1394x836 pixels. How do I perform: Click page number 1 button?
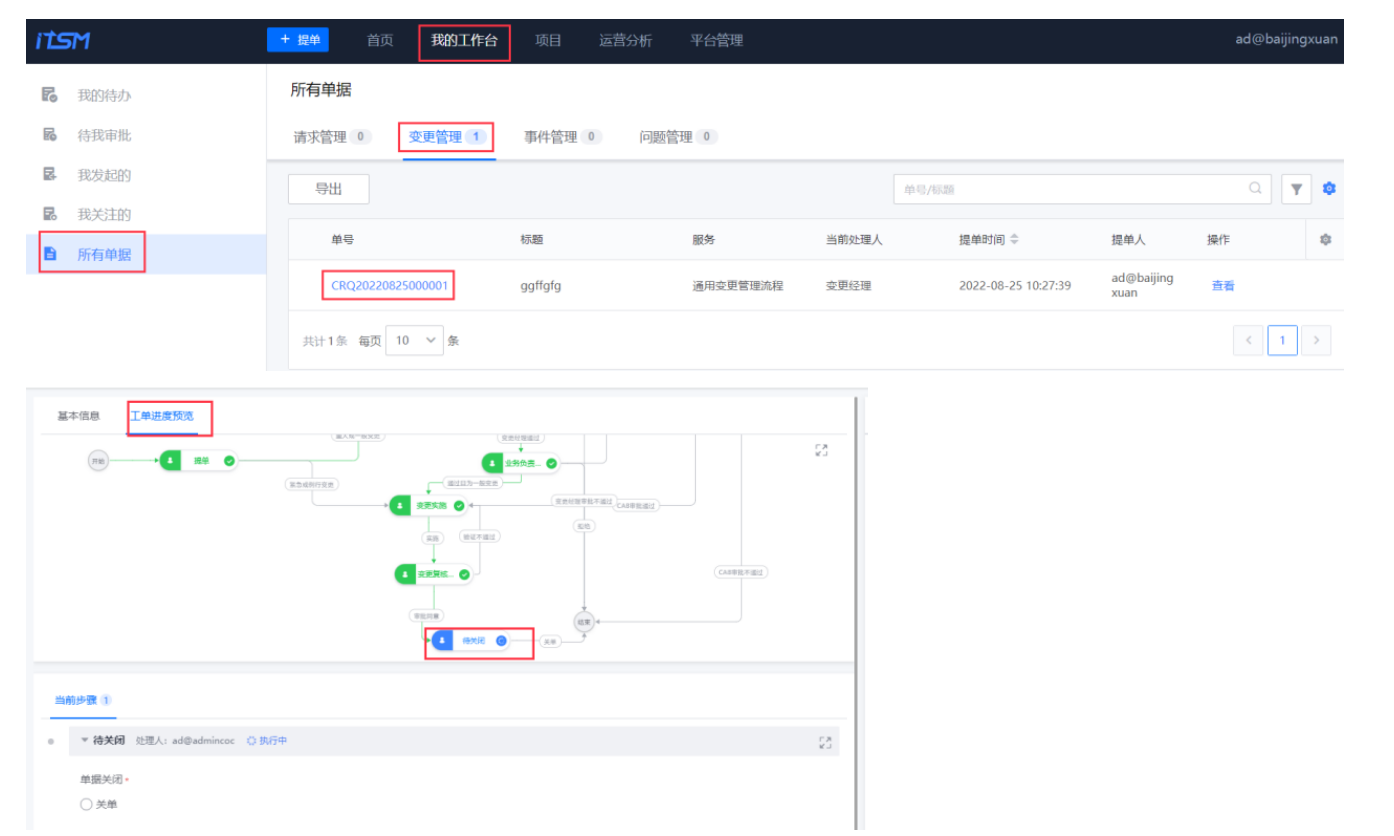click(x=1282, y=341)
